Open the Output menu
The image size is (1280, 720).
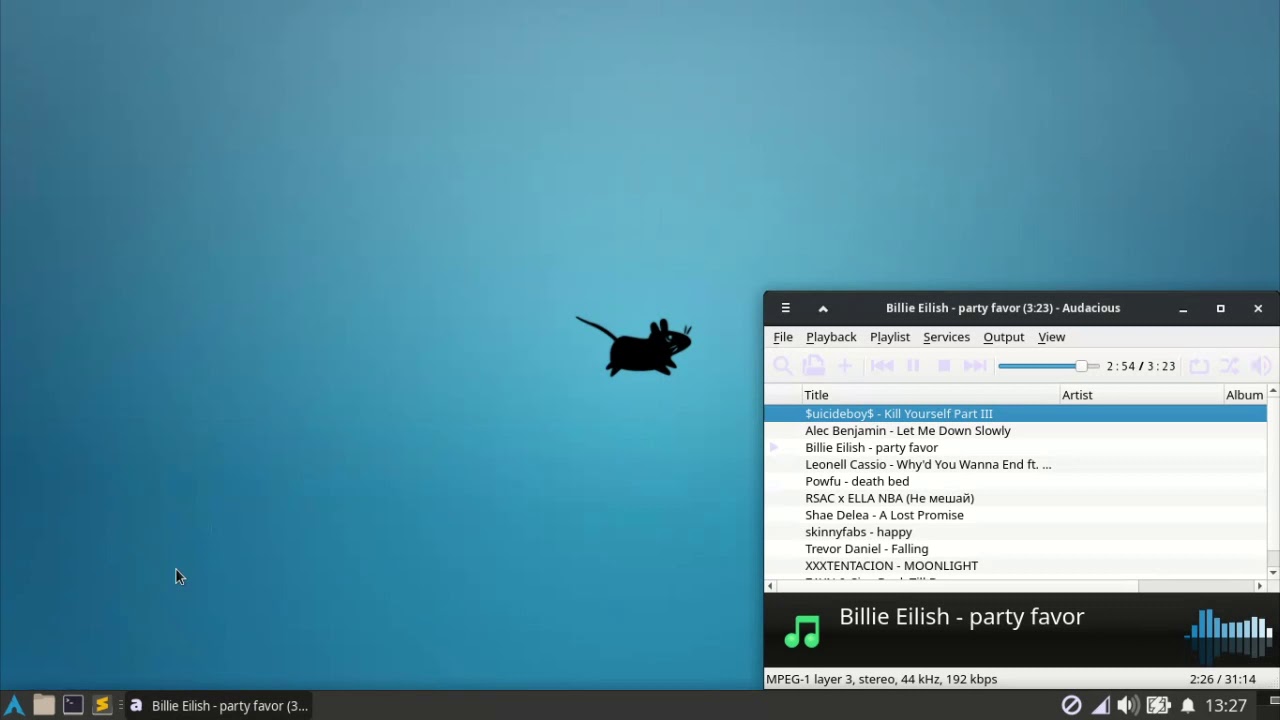(1004, 337)
